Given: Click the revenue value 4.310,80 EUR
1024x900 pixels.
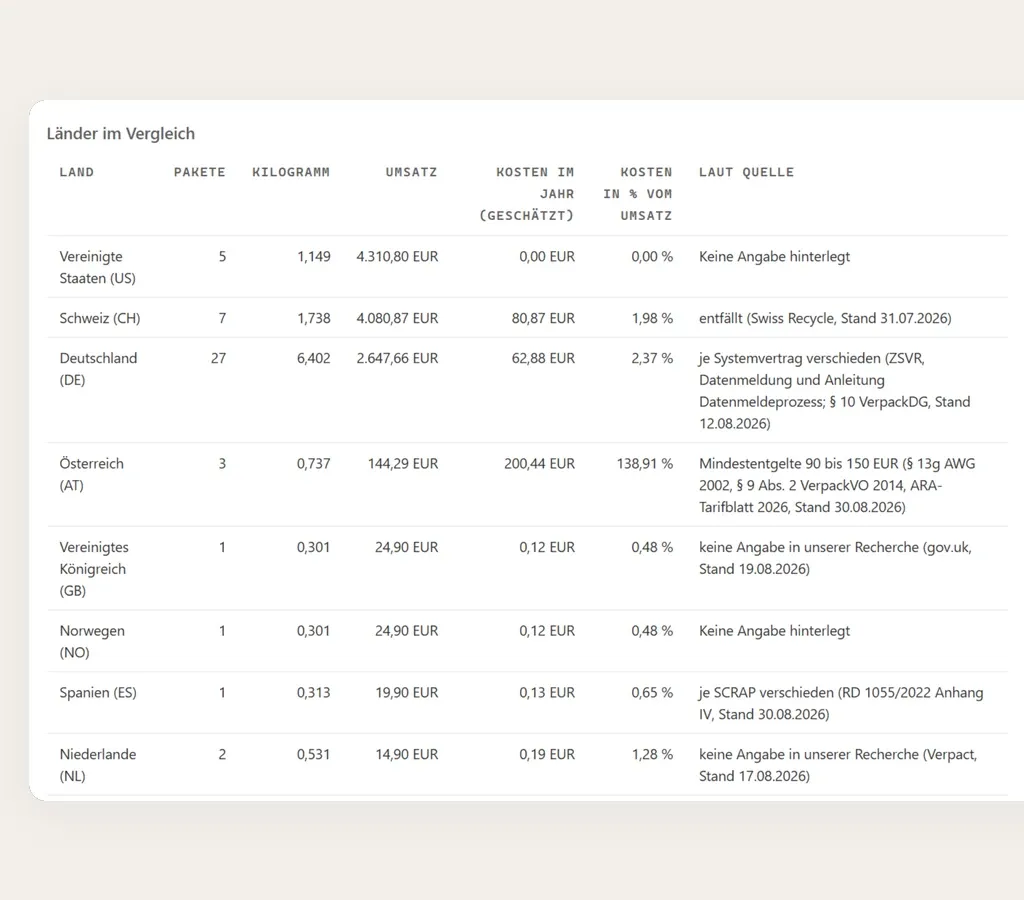Looking at the screenshot, I should [x=397, y=257].
